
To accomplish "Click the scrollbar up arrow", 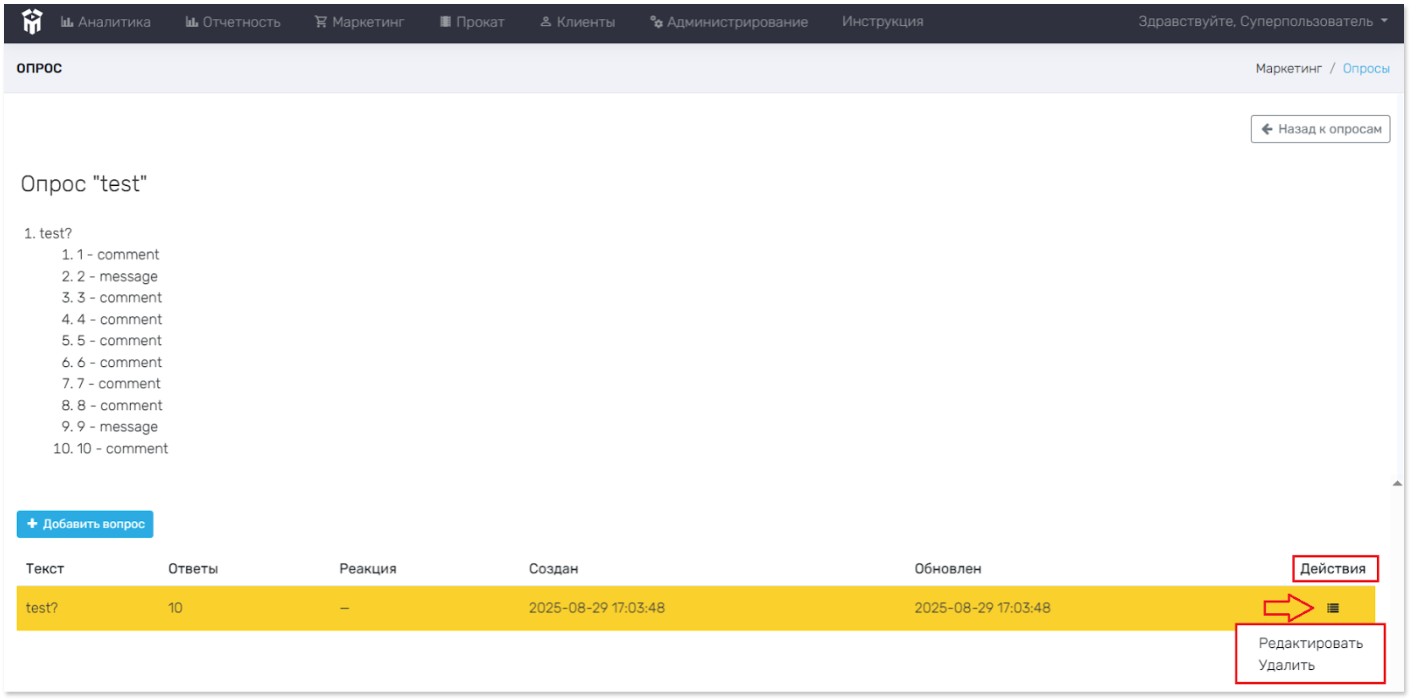I will (1396, 483).
